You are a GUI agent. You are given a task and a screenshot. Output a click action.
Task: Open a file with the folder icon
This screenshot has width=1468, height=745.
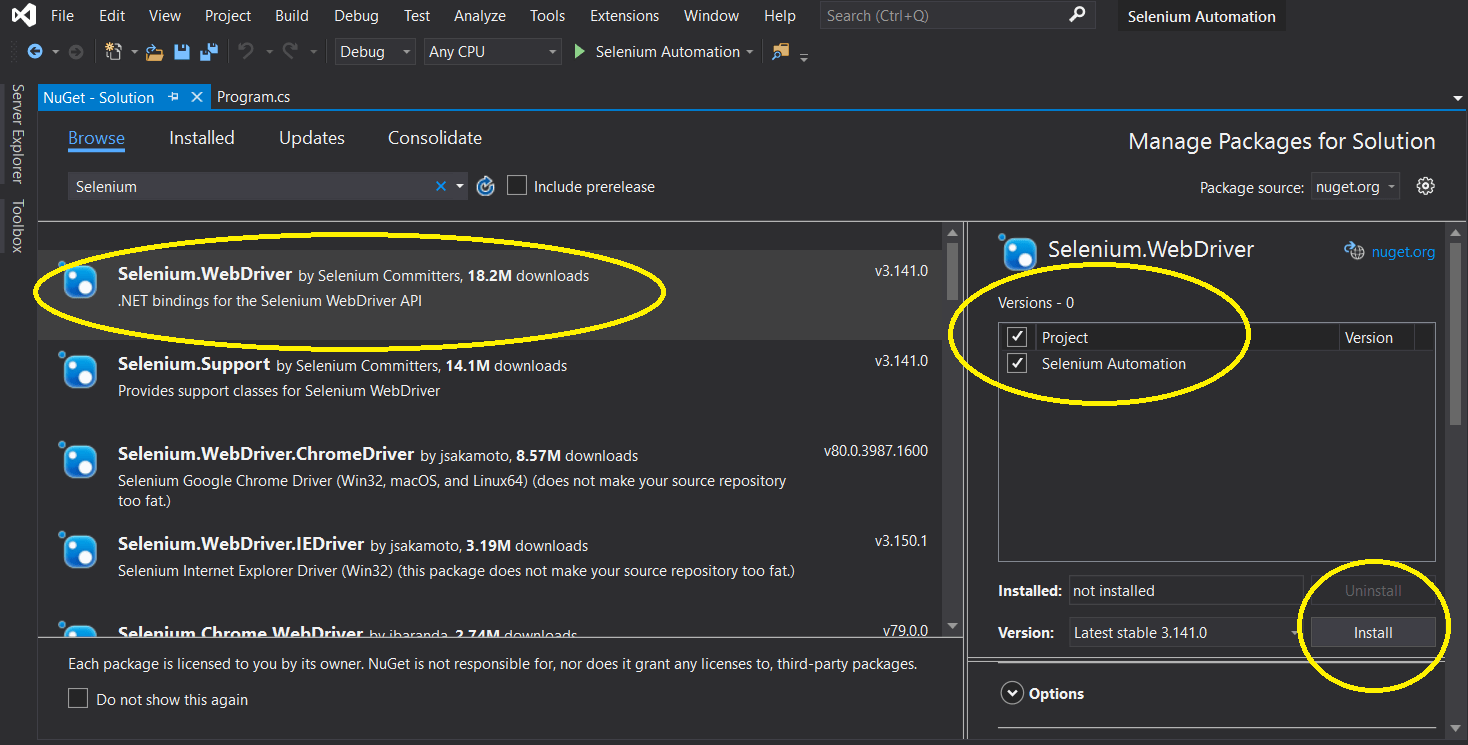154,52
